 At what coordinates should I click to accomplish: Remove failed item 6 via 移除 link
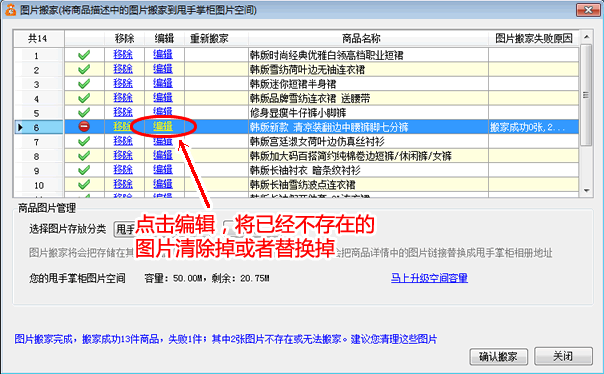click(123, 126)
